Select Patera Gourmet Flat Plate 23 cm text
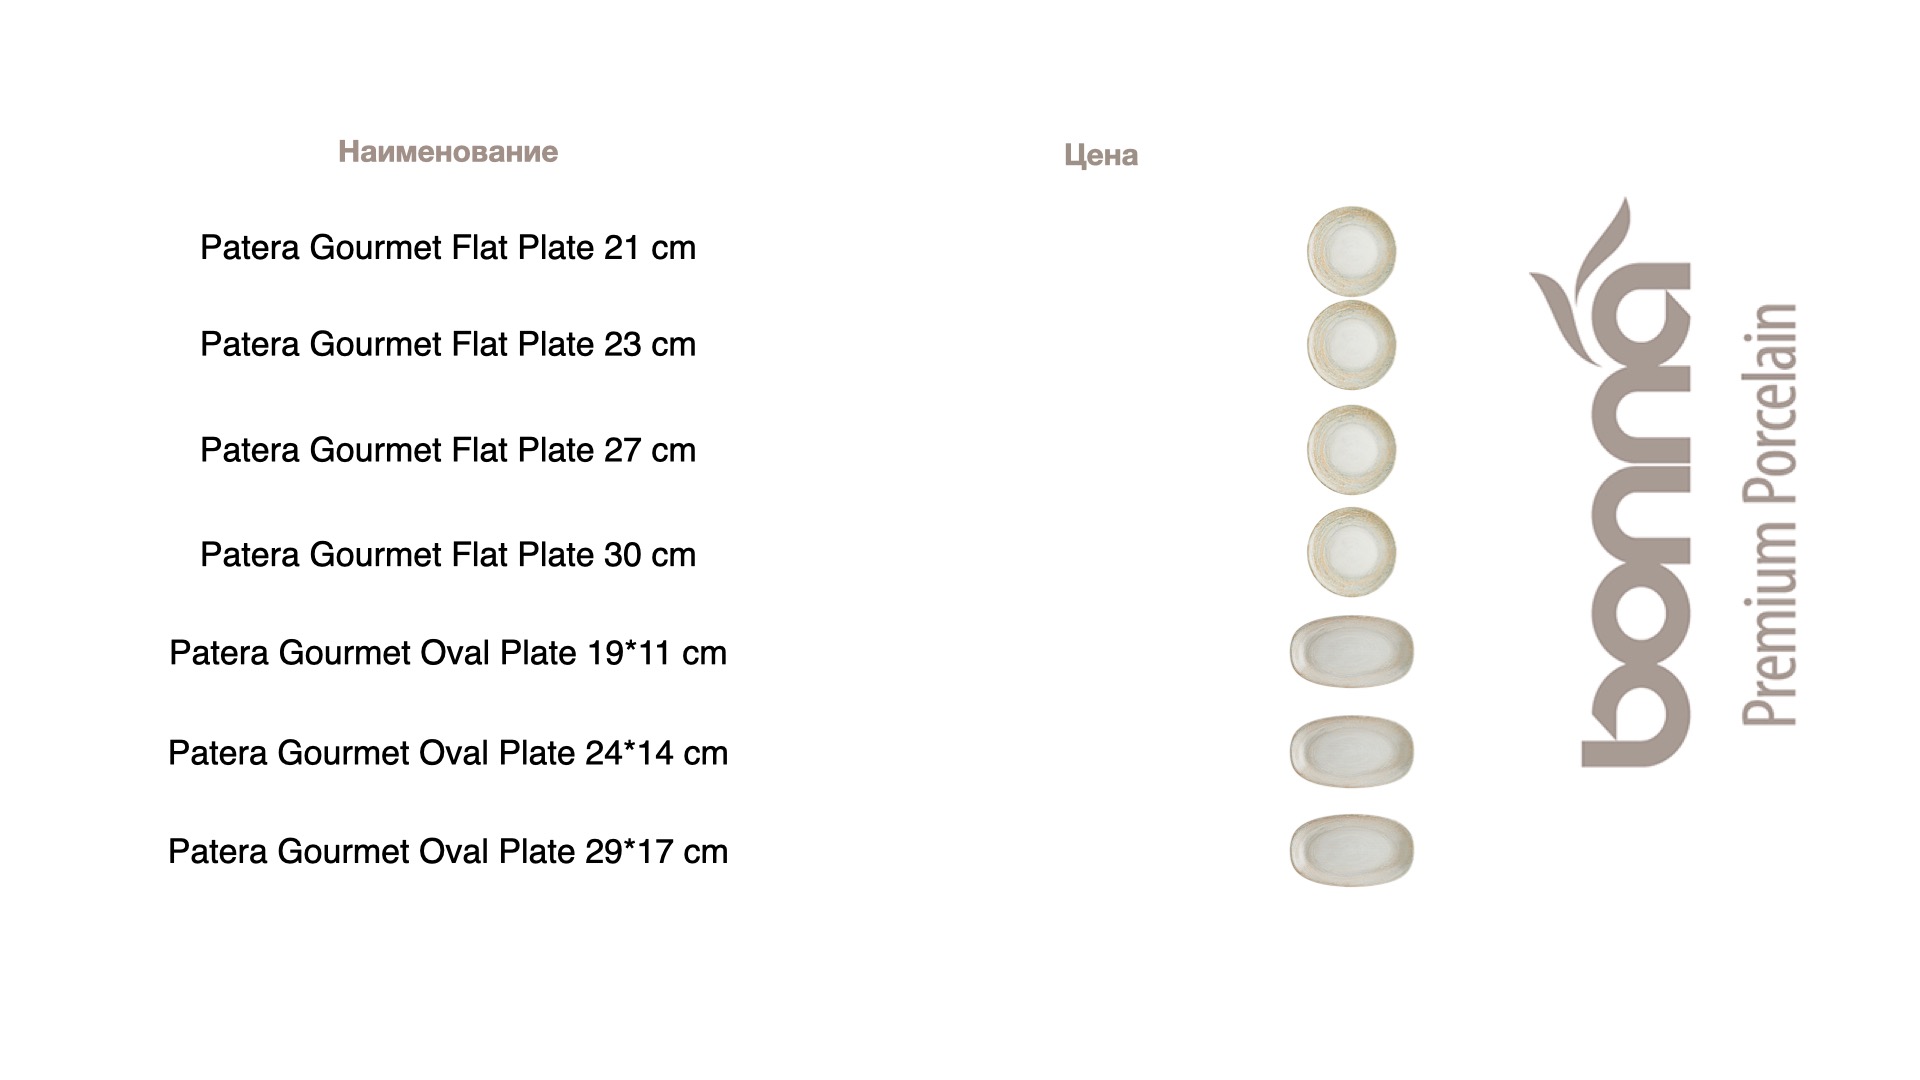Viewport: 1920px width, 1080px height. click(x=448, y=344)
